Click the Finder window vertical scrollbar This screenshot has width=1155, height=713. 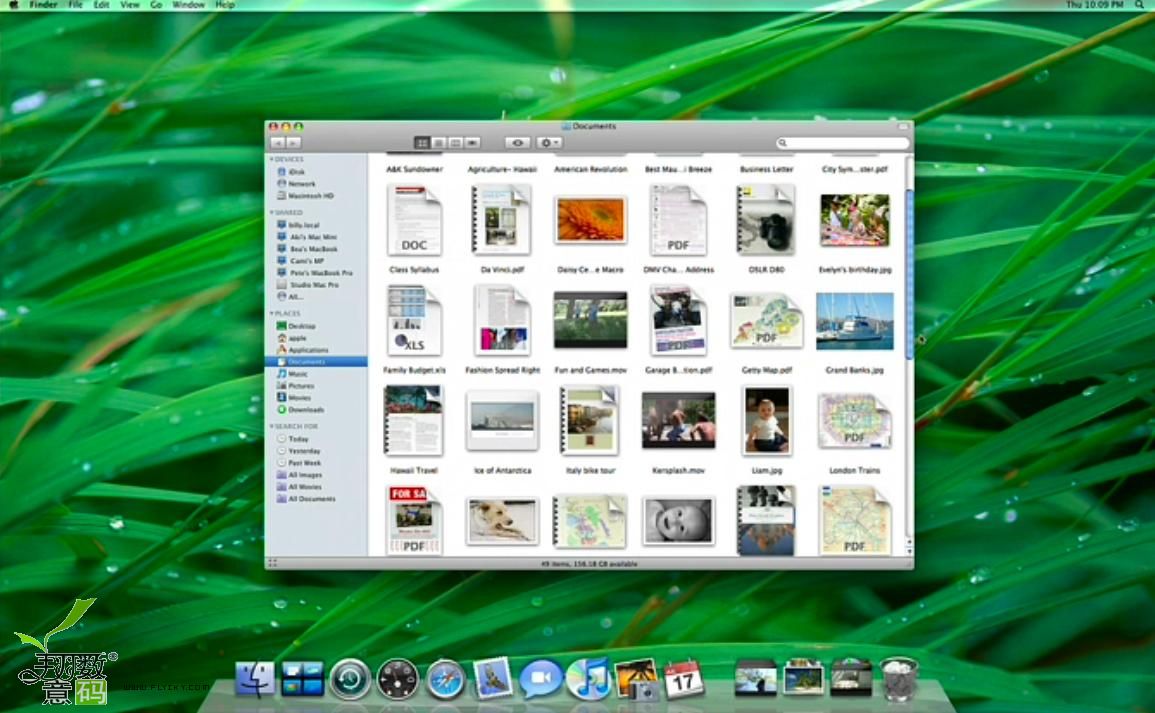point(910,274)
